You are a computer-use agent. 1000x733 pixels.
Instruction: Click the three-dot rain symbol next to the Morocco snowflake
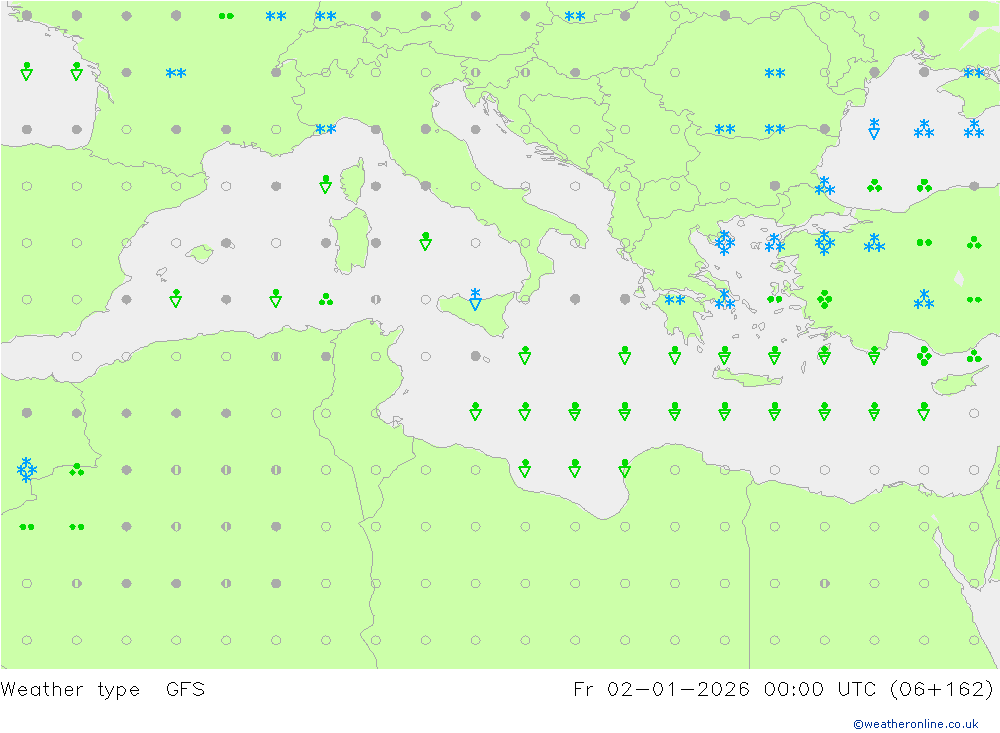coord(77,470)
